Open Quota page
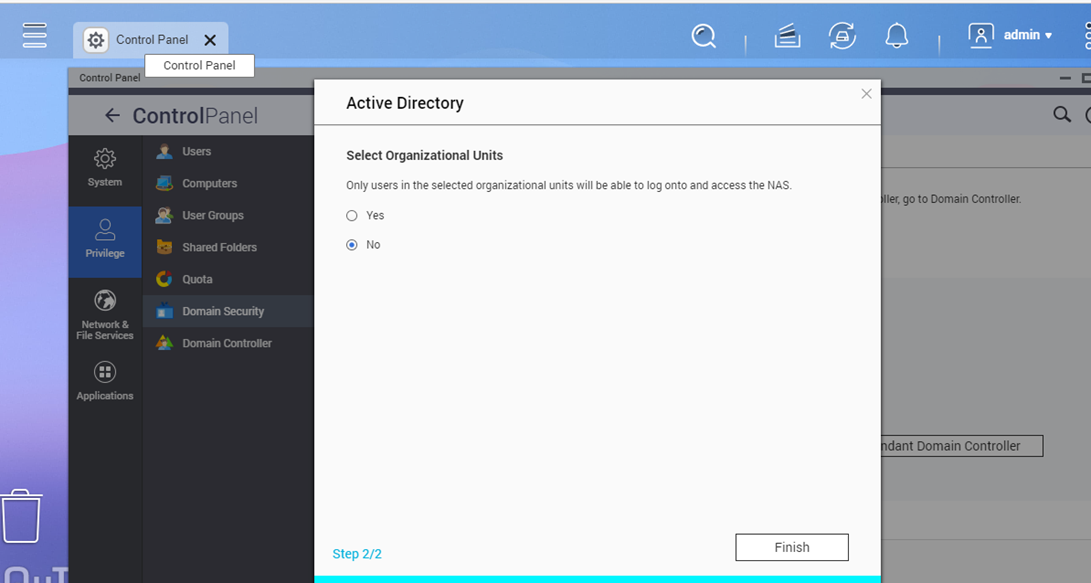This screenshot has height=583, width=1091. pos(228,279)
